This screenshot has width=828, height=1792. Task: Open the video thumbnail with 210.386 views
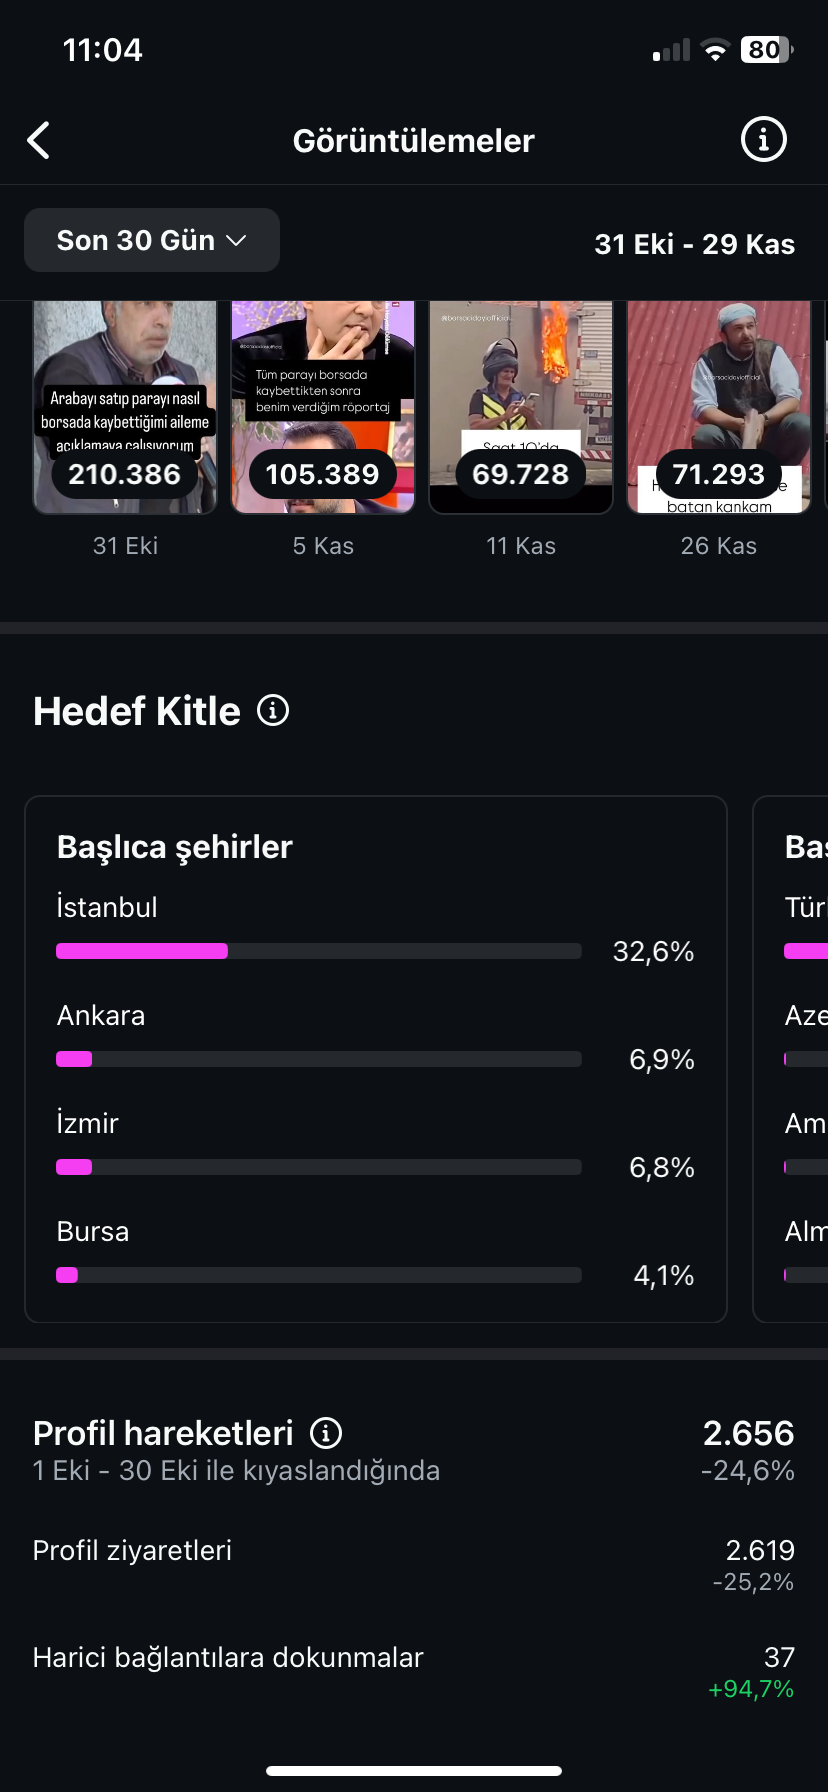coord(125,407)
